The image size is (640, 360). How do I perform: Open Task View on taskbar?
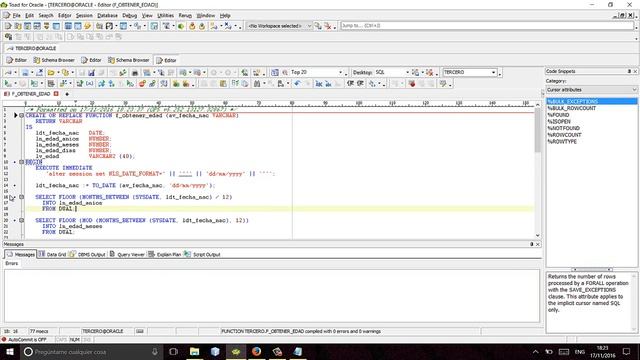[x=173, y=351]
